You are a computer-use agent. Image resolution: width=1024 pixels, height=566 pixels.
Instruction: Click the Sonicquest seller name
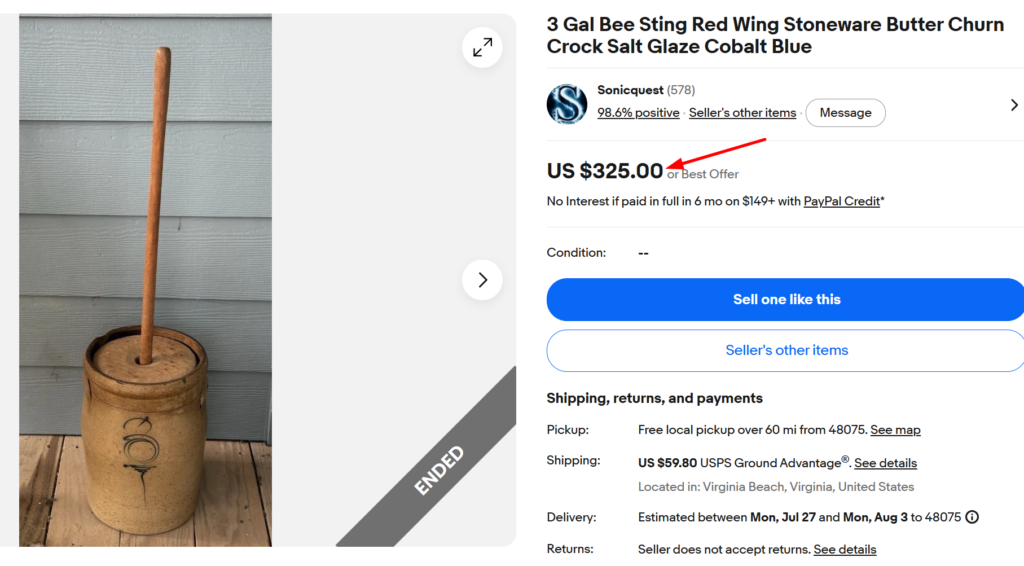(x=630, y=90)
